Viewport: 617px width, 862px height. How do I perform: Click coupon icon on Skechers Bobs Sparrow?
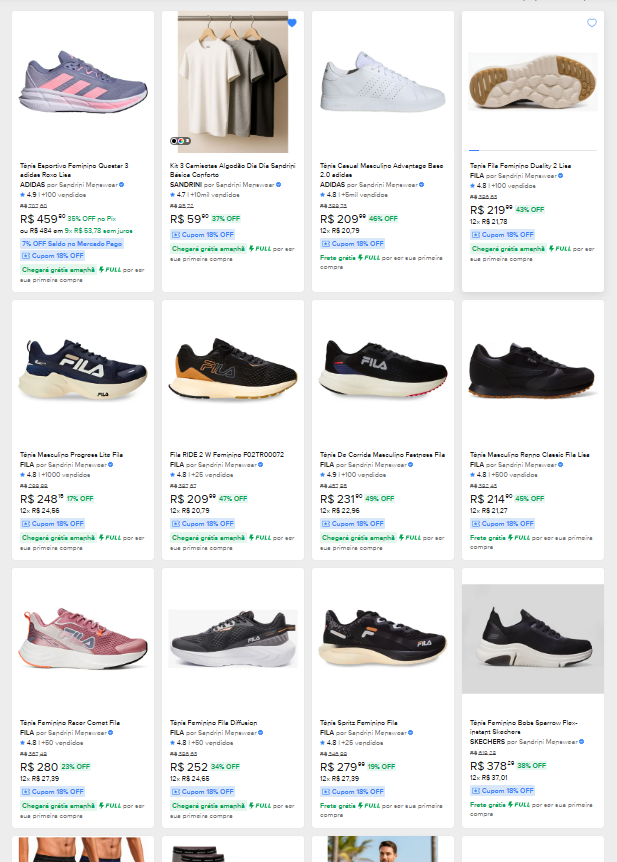476,790
